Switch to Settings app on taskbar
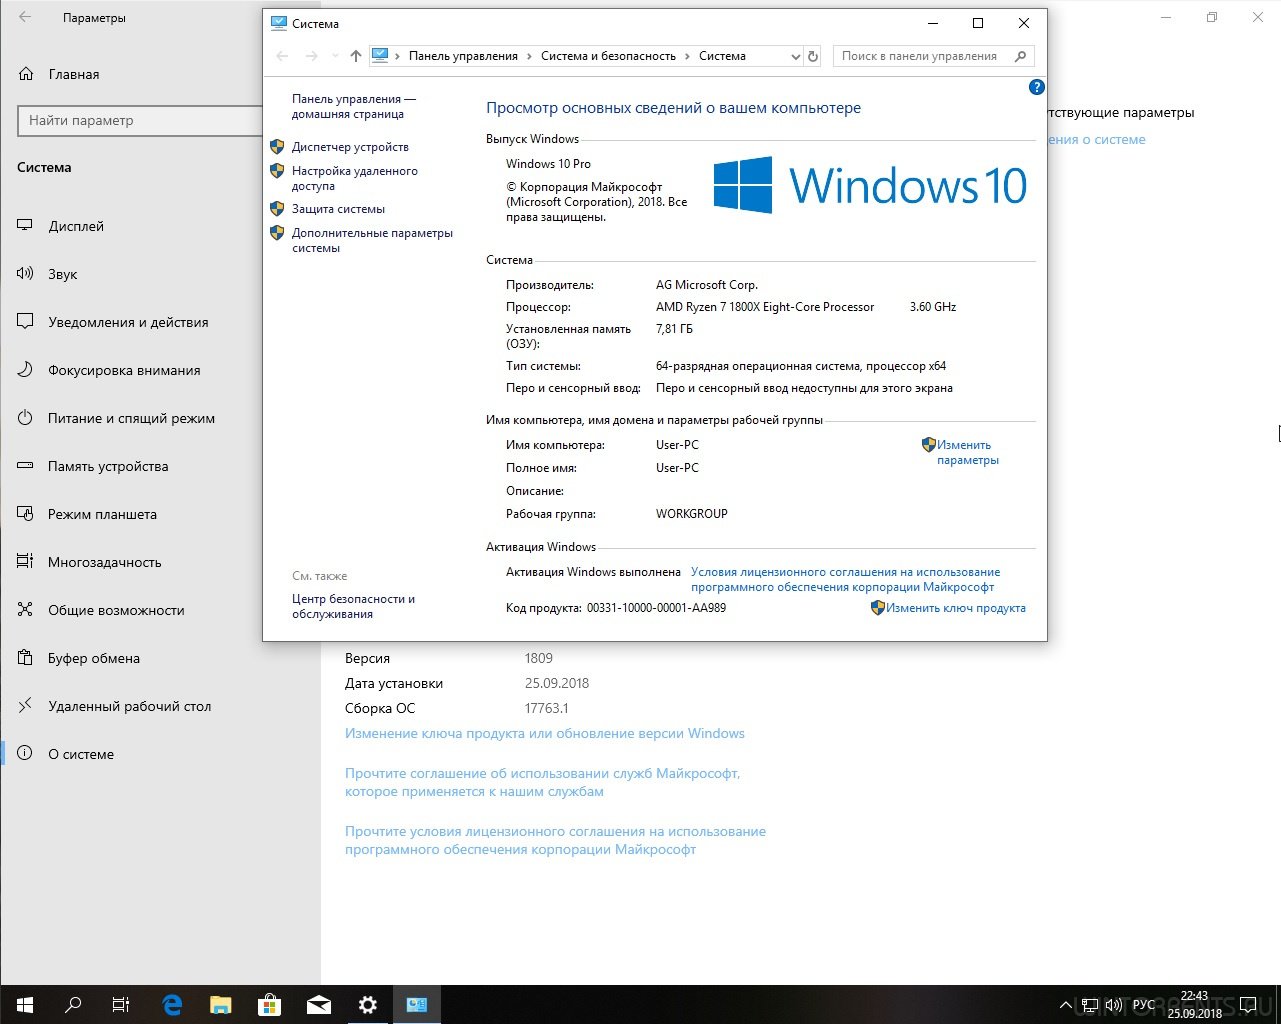The height and width of the screenshot is (1024, 1281). coord(368,1005)
